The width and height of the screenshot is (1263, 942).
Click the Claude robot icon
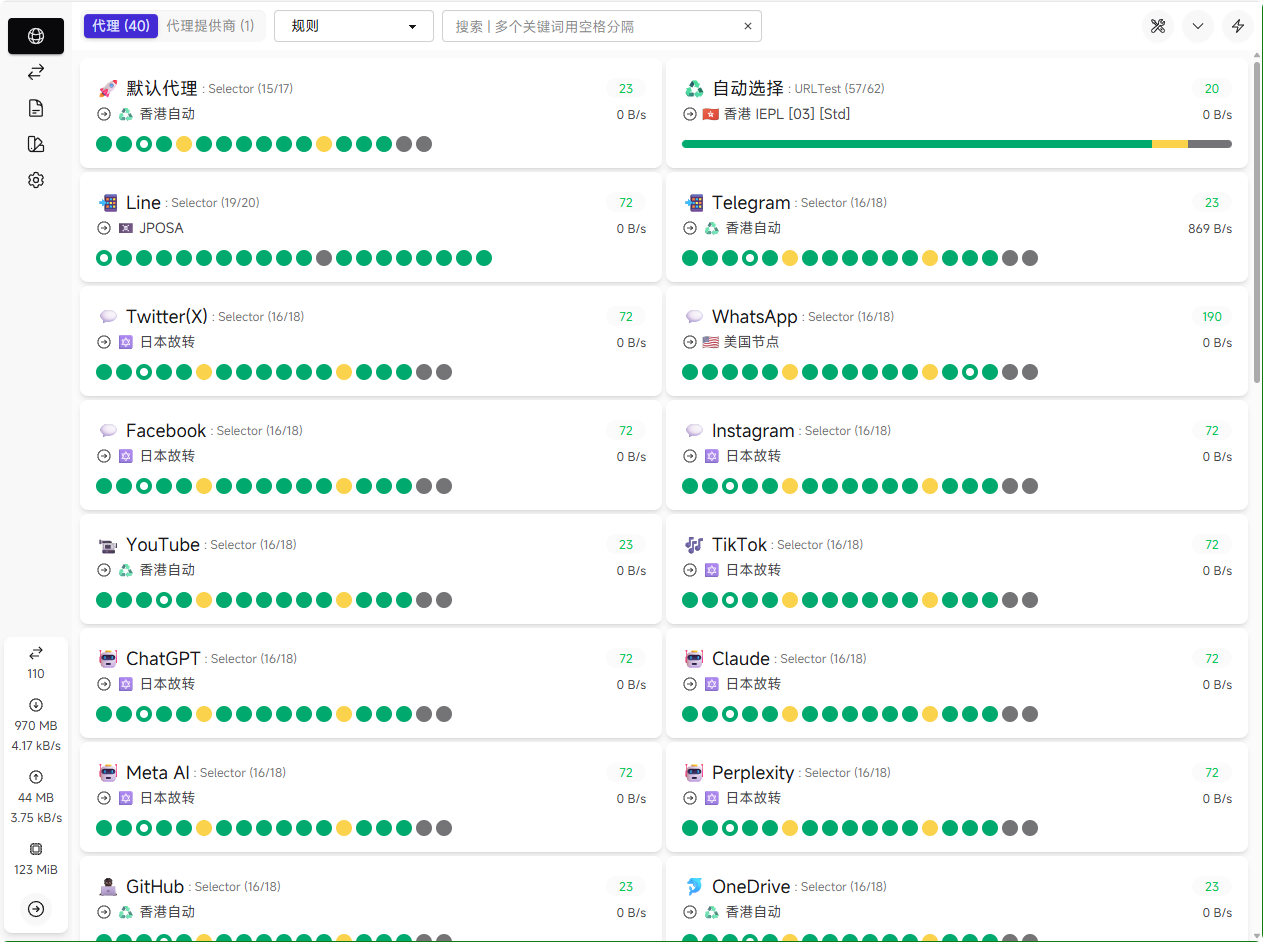[694, 658]
